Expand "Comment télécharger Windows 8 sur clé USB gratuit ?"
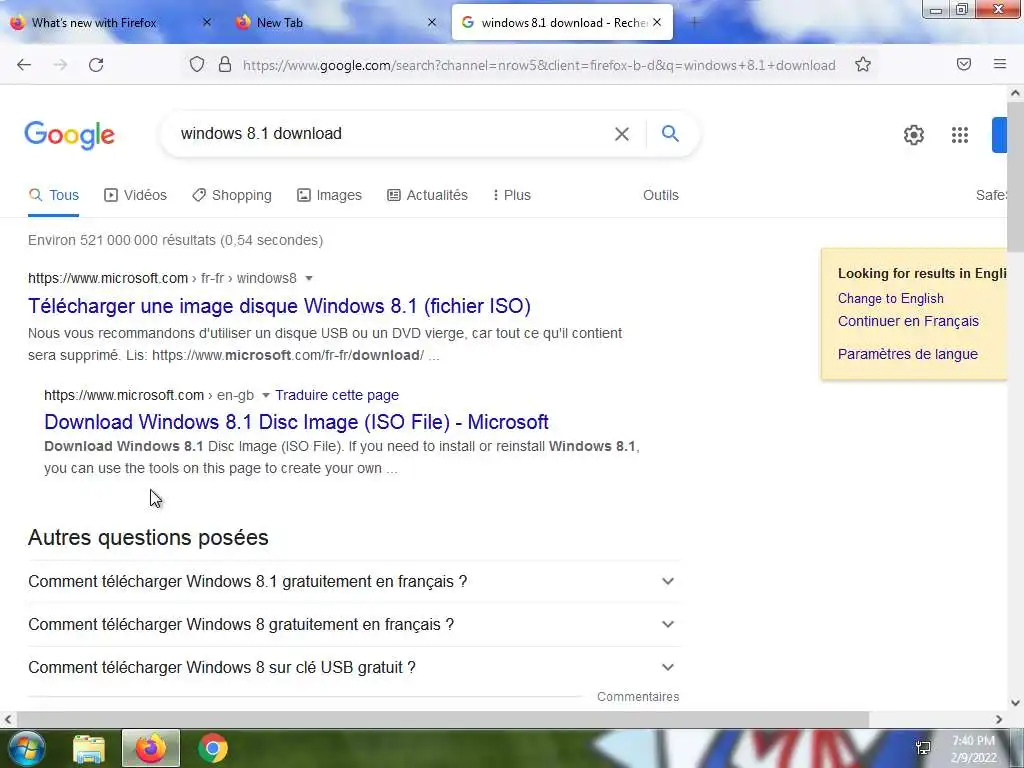The height and width of the screenshot is (768, 1024). click(355, 667)
